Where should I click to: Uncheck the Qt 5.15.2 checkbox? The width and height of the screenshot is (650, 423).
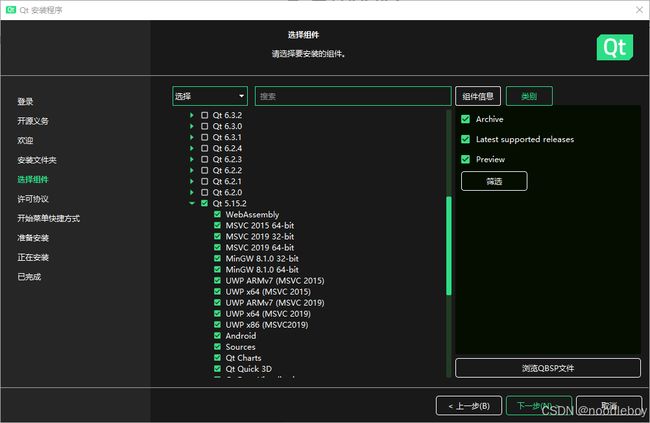[204, 203]
